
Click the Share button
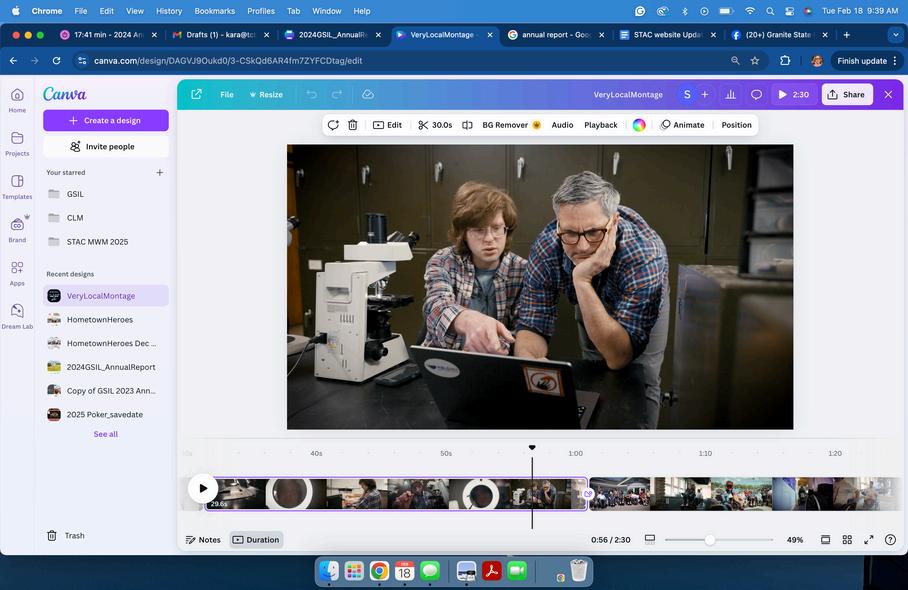pos(847,94)
